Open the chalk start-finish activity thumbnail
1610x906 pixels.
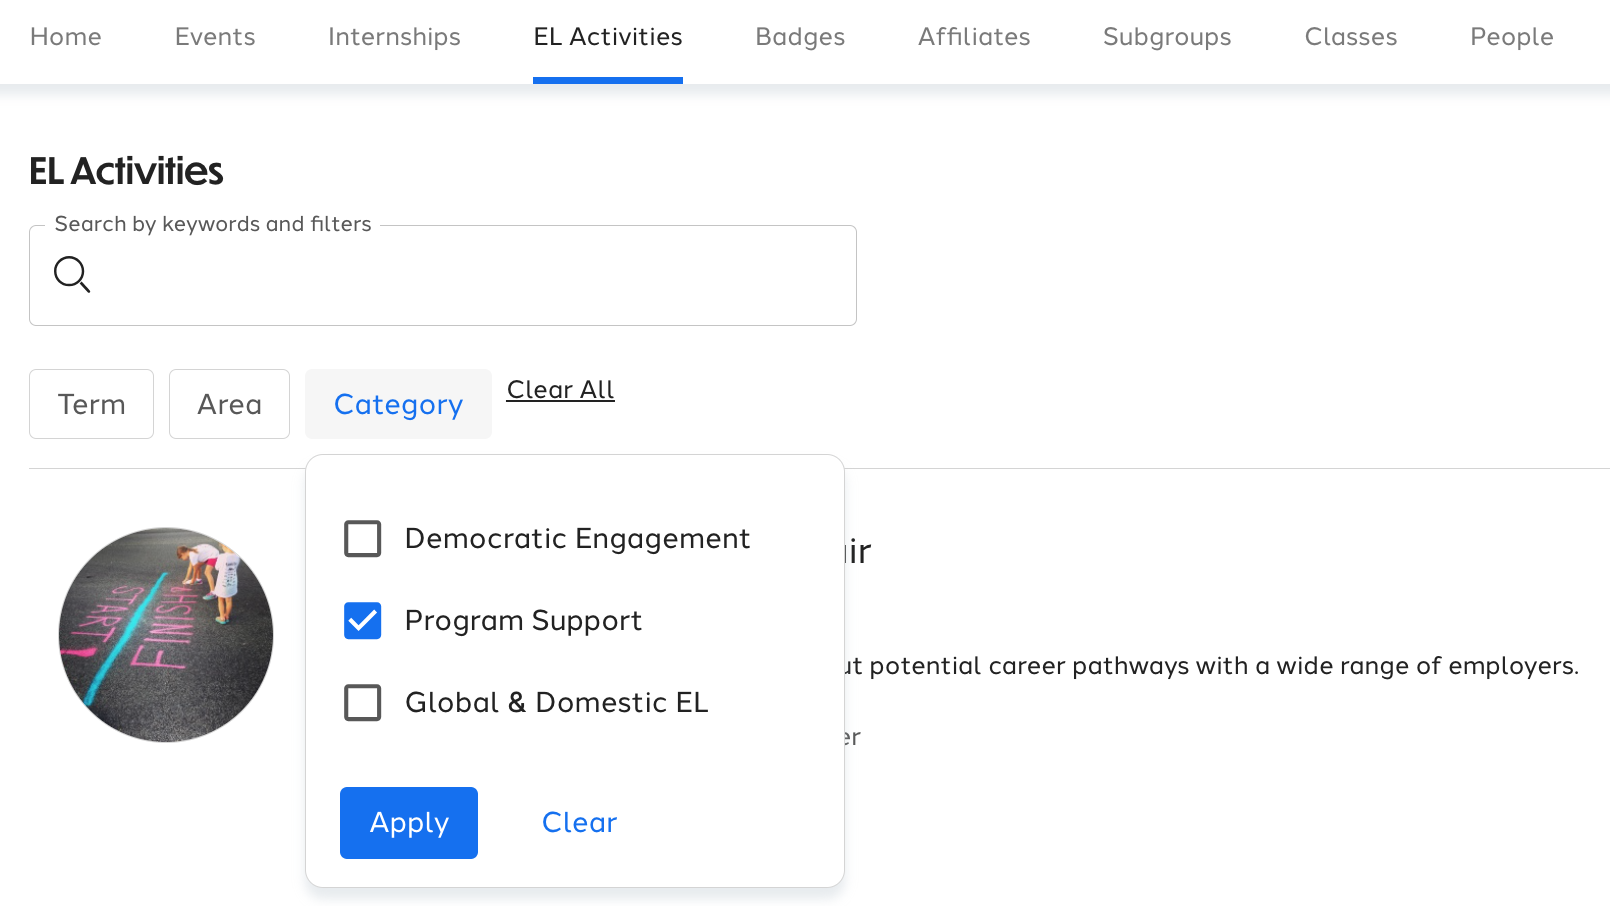tap(166, 635)
